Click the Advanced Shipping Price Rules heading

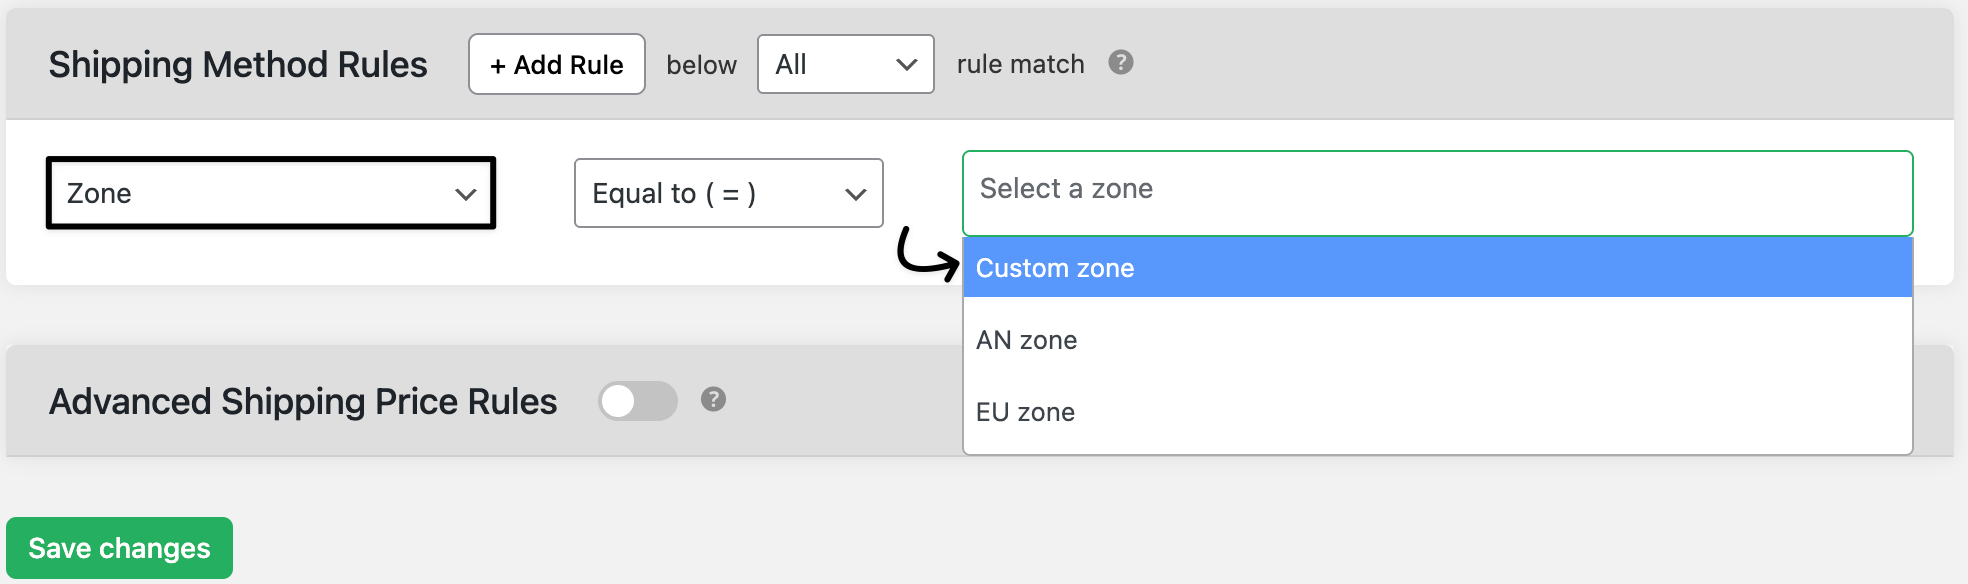pos(303,401)
